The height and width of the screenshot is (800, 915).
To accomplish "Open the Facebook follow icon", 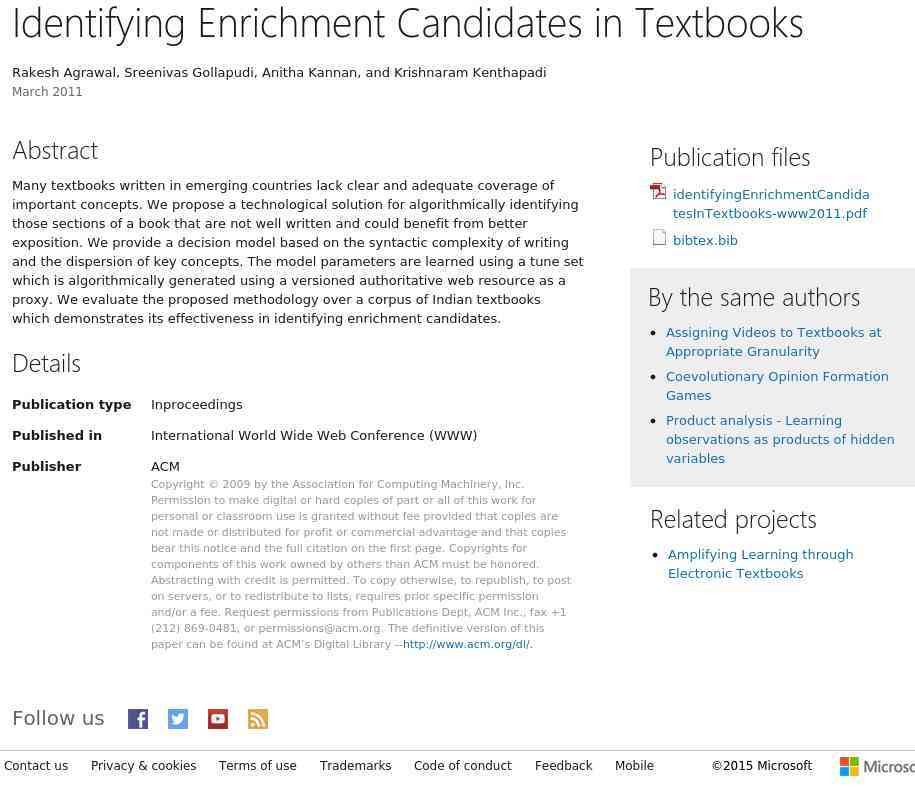I will click(x=138, y=719).
